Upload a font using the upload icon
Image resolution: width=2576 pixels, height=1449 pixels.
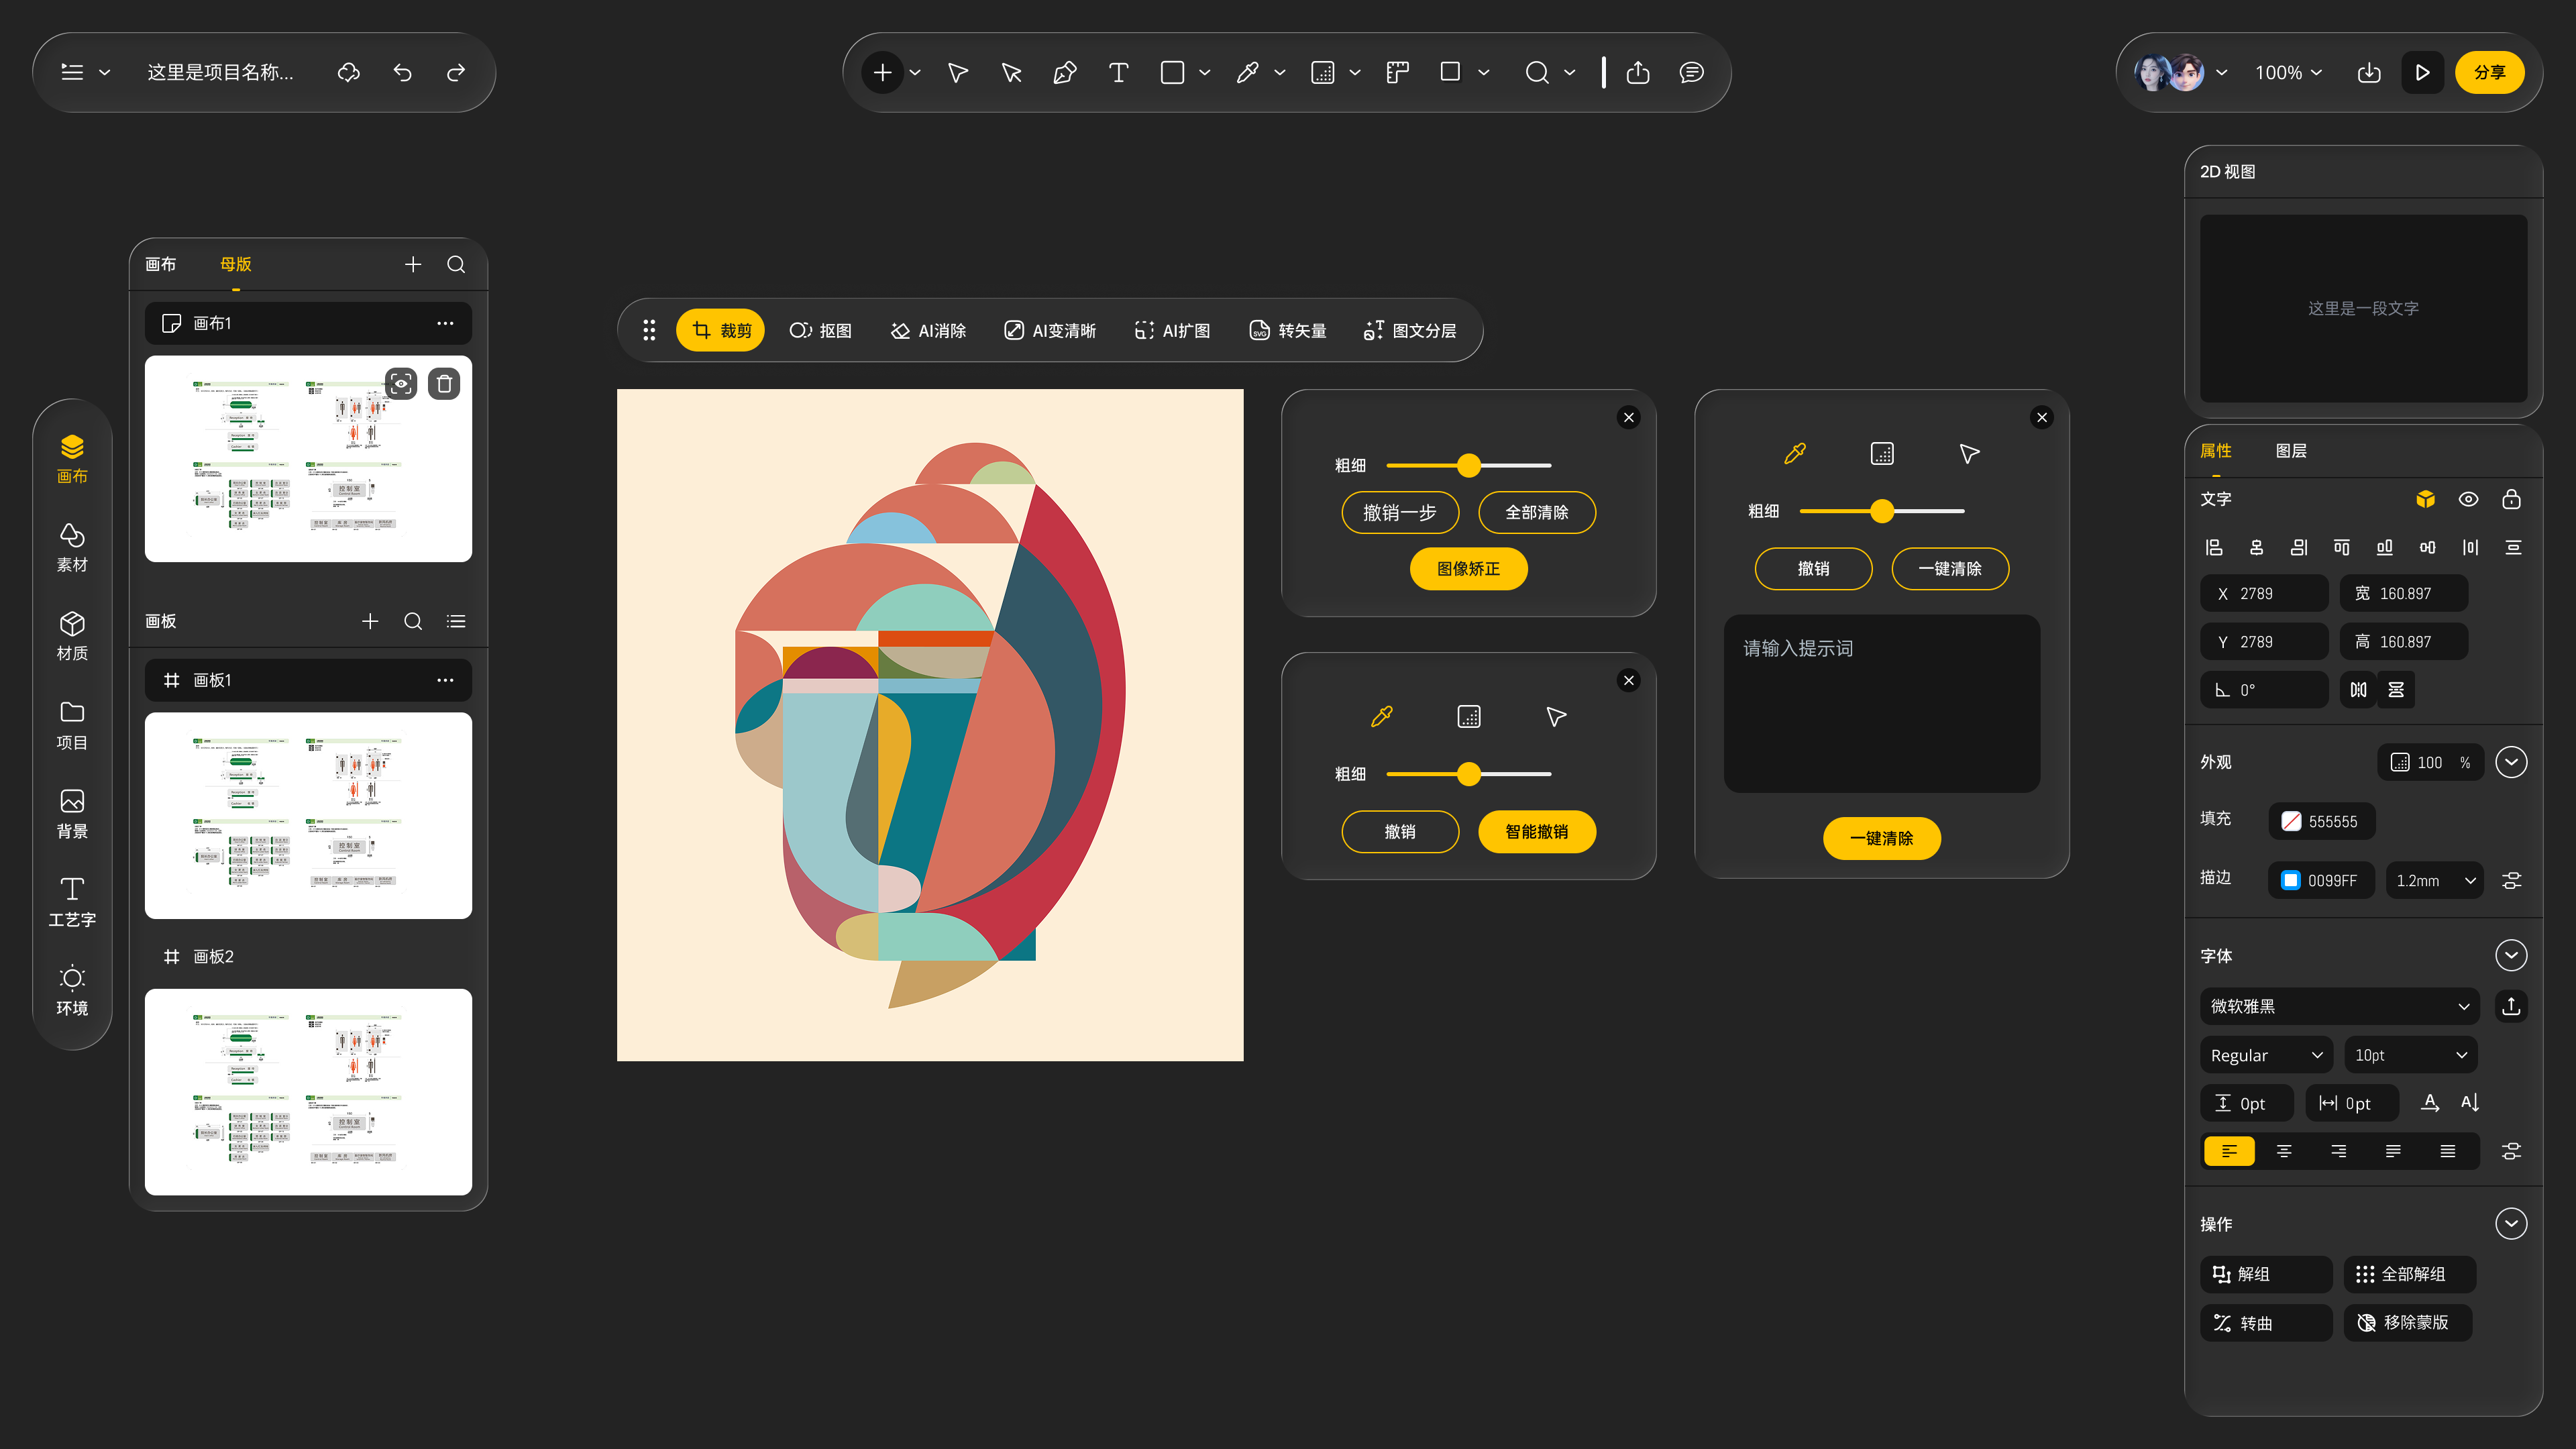[x=2511, y=1006]
